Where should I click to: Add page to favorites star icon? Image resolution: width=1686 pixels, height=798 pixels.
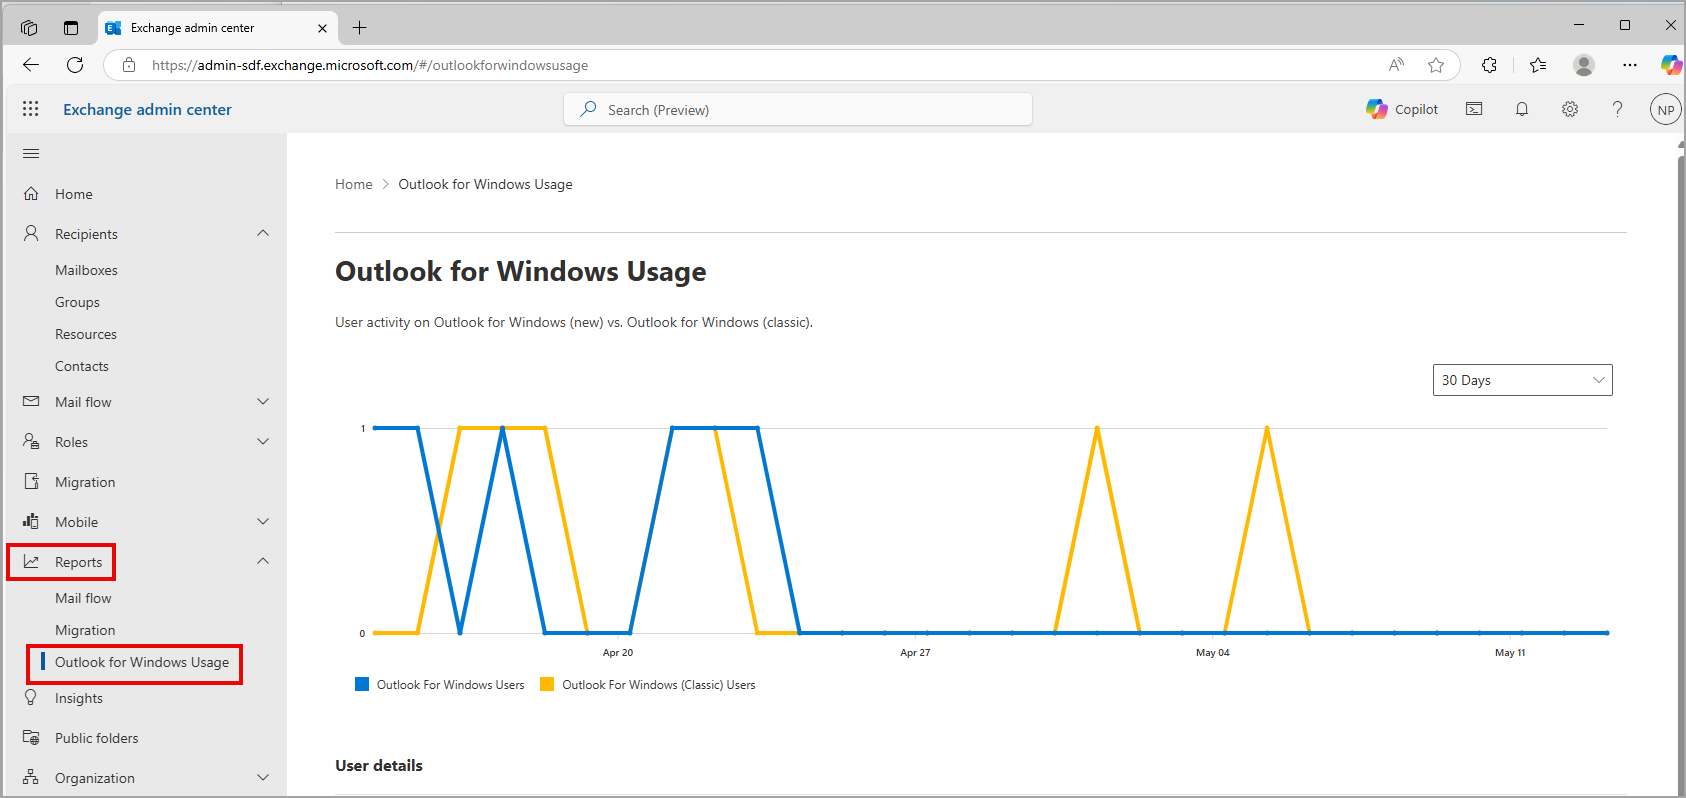point(1436,65)
